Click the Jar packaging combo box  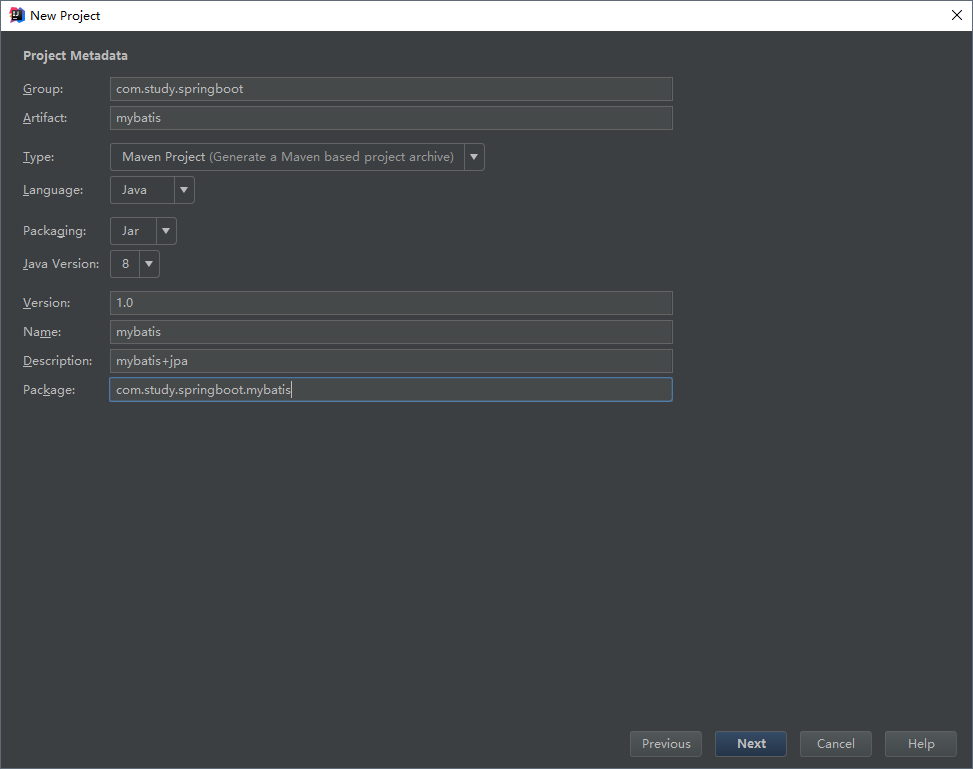pyautogui.click(x=143, y=231)
